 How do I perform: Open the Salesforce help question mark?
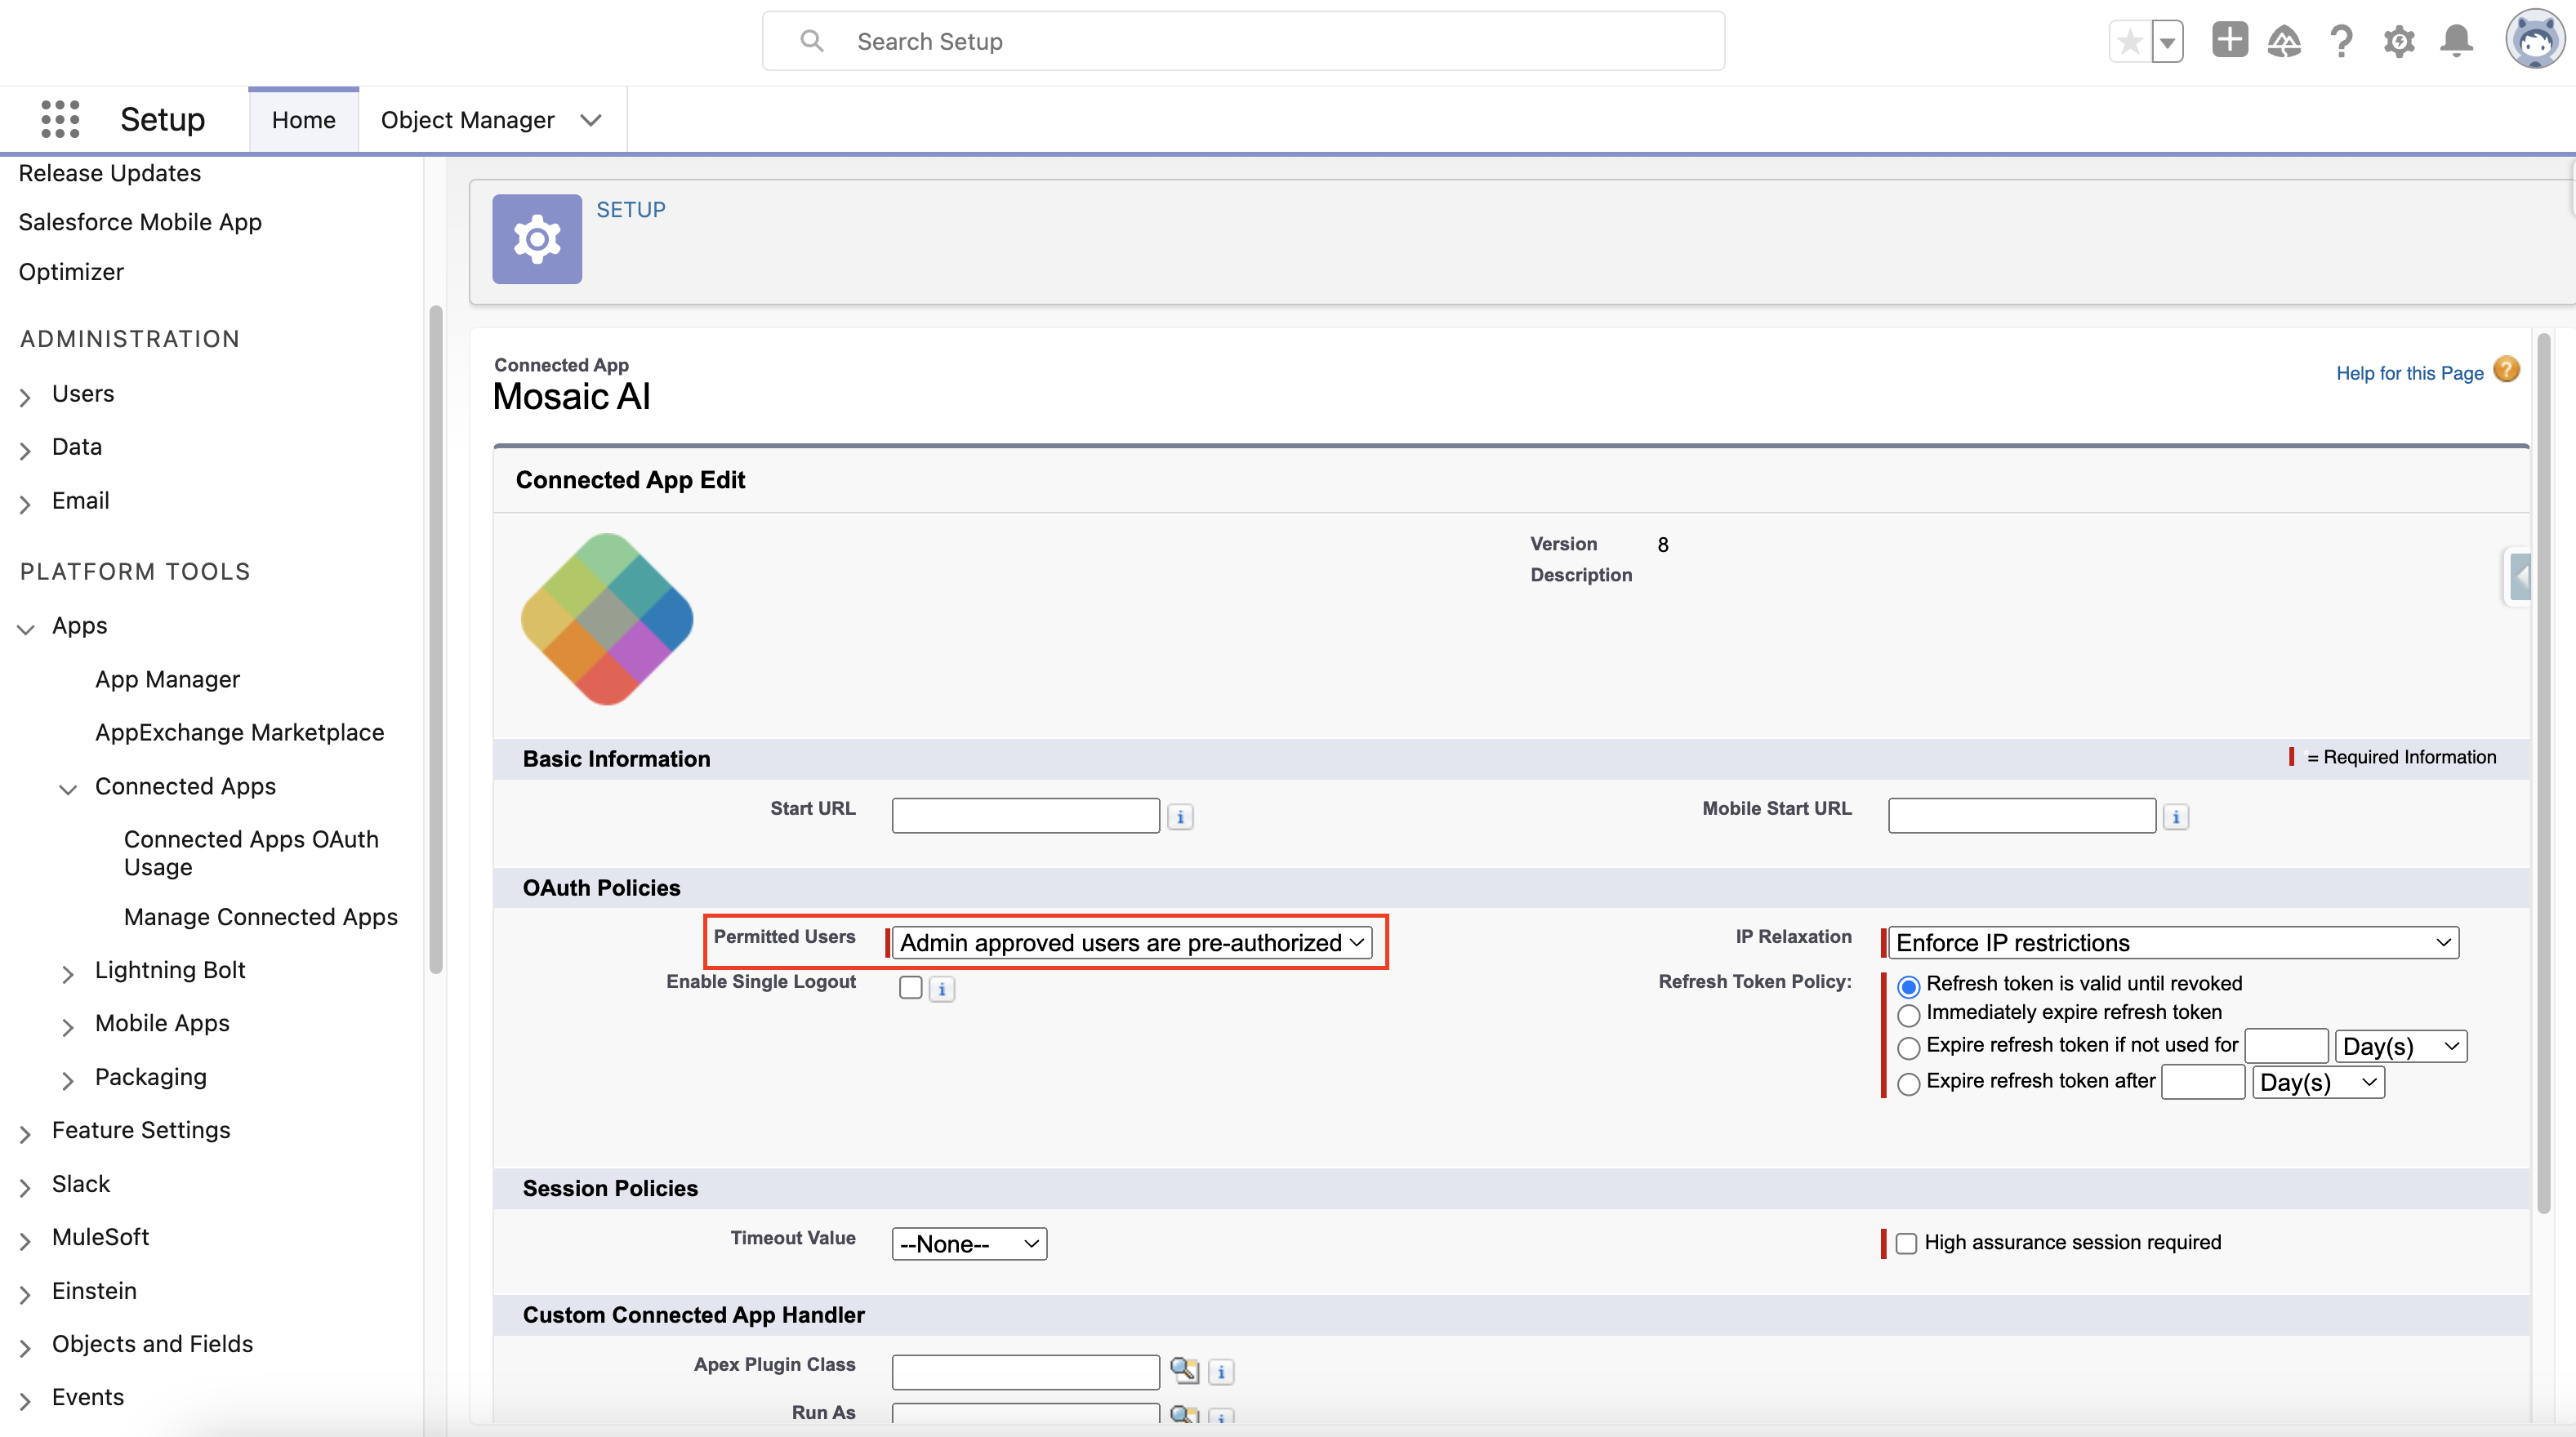click(x=2341, y=41)
